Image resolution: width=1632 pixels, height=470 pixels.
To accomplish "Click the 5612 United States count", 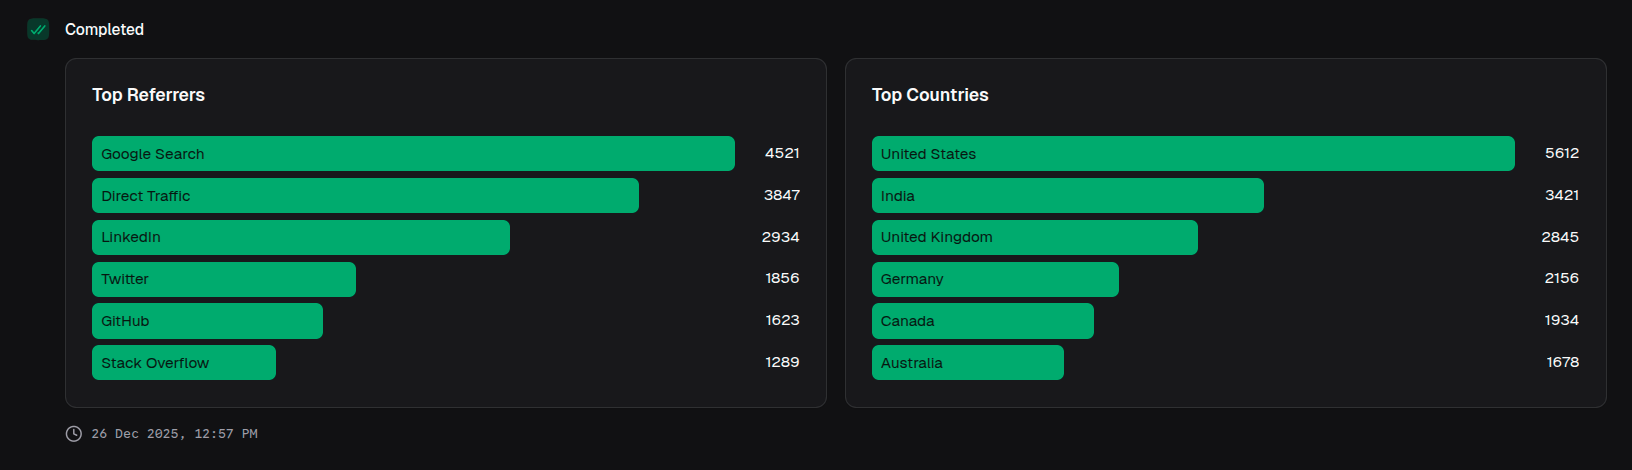I will [1561, 153].
